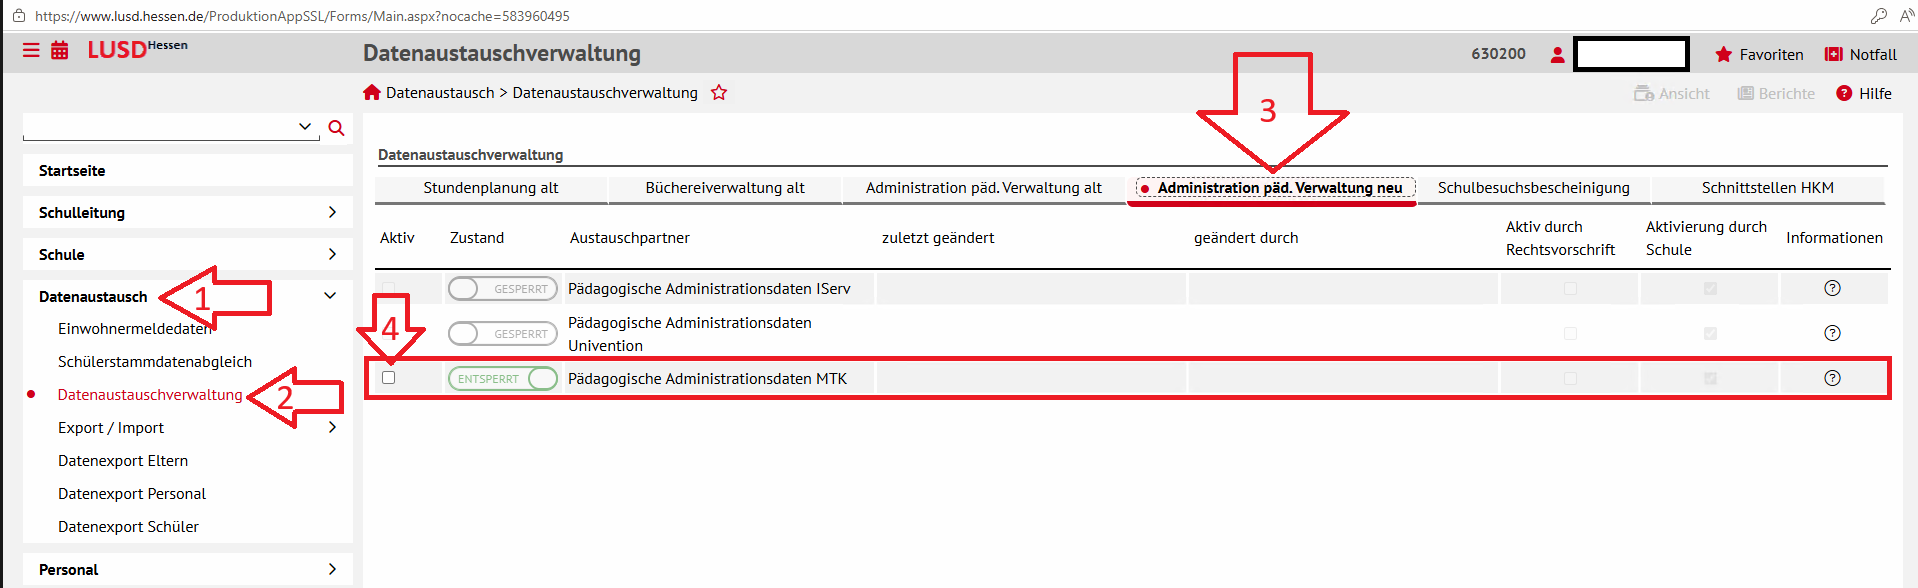Toggle the GESPERRT switch for Univention

[x=503, y=334]
